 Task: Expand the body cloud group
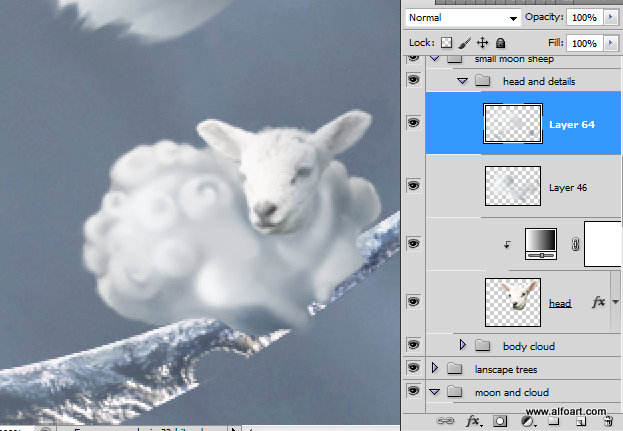coord(462,345)
